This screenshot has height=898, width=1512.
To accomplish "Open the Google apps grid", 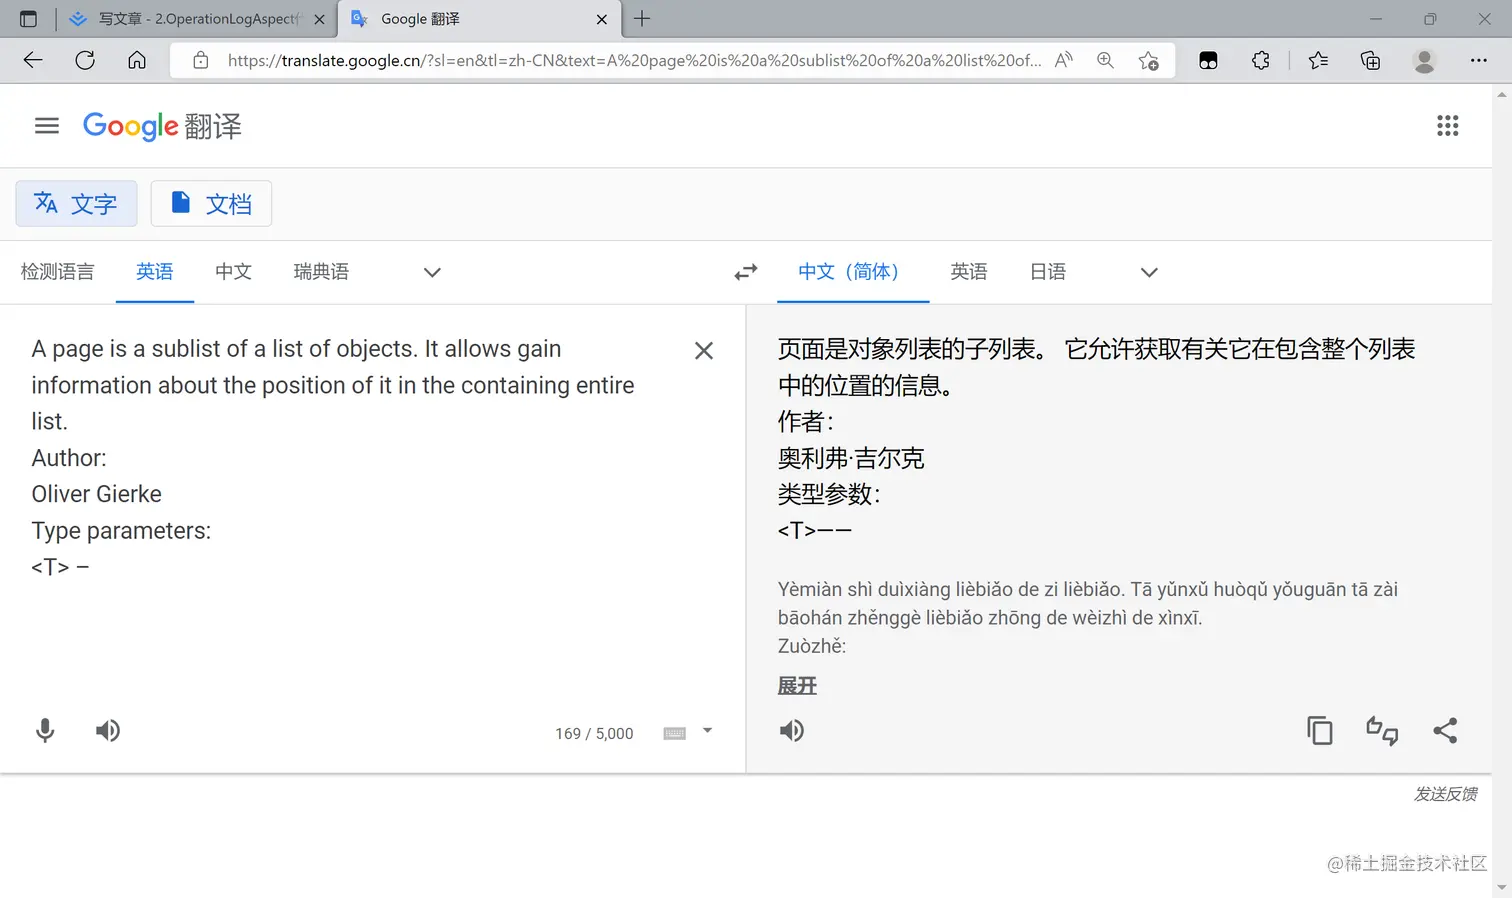I will pyautogui.click(x=1448, y=126).
